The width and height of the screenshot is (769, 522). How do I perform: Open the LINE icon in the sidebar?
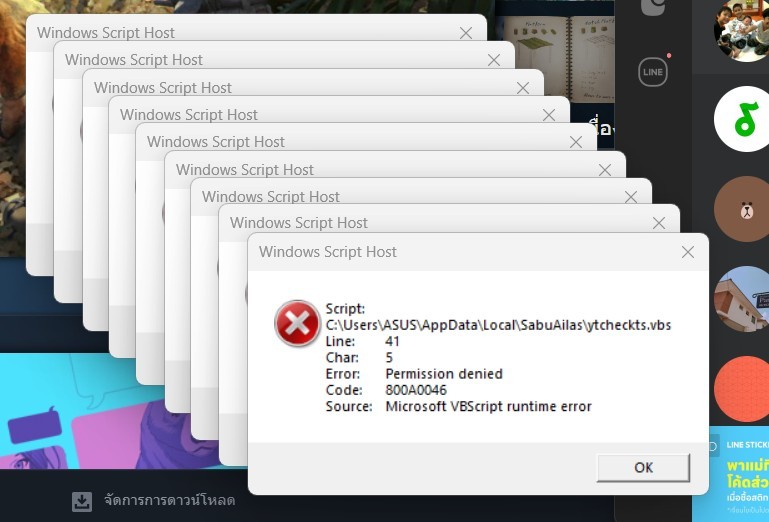[653, 72]
